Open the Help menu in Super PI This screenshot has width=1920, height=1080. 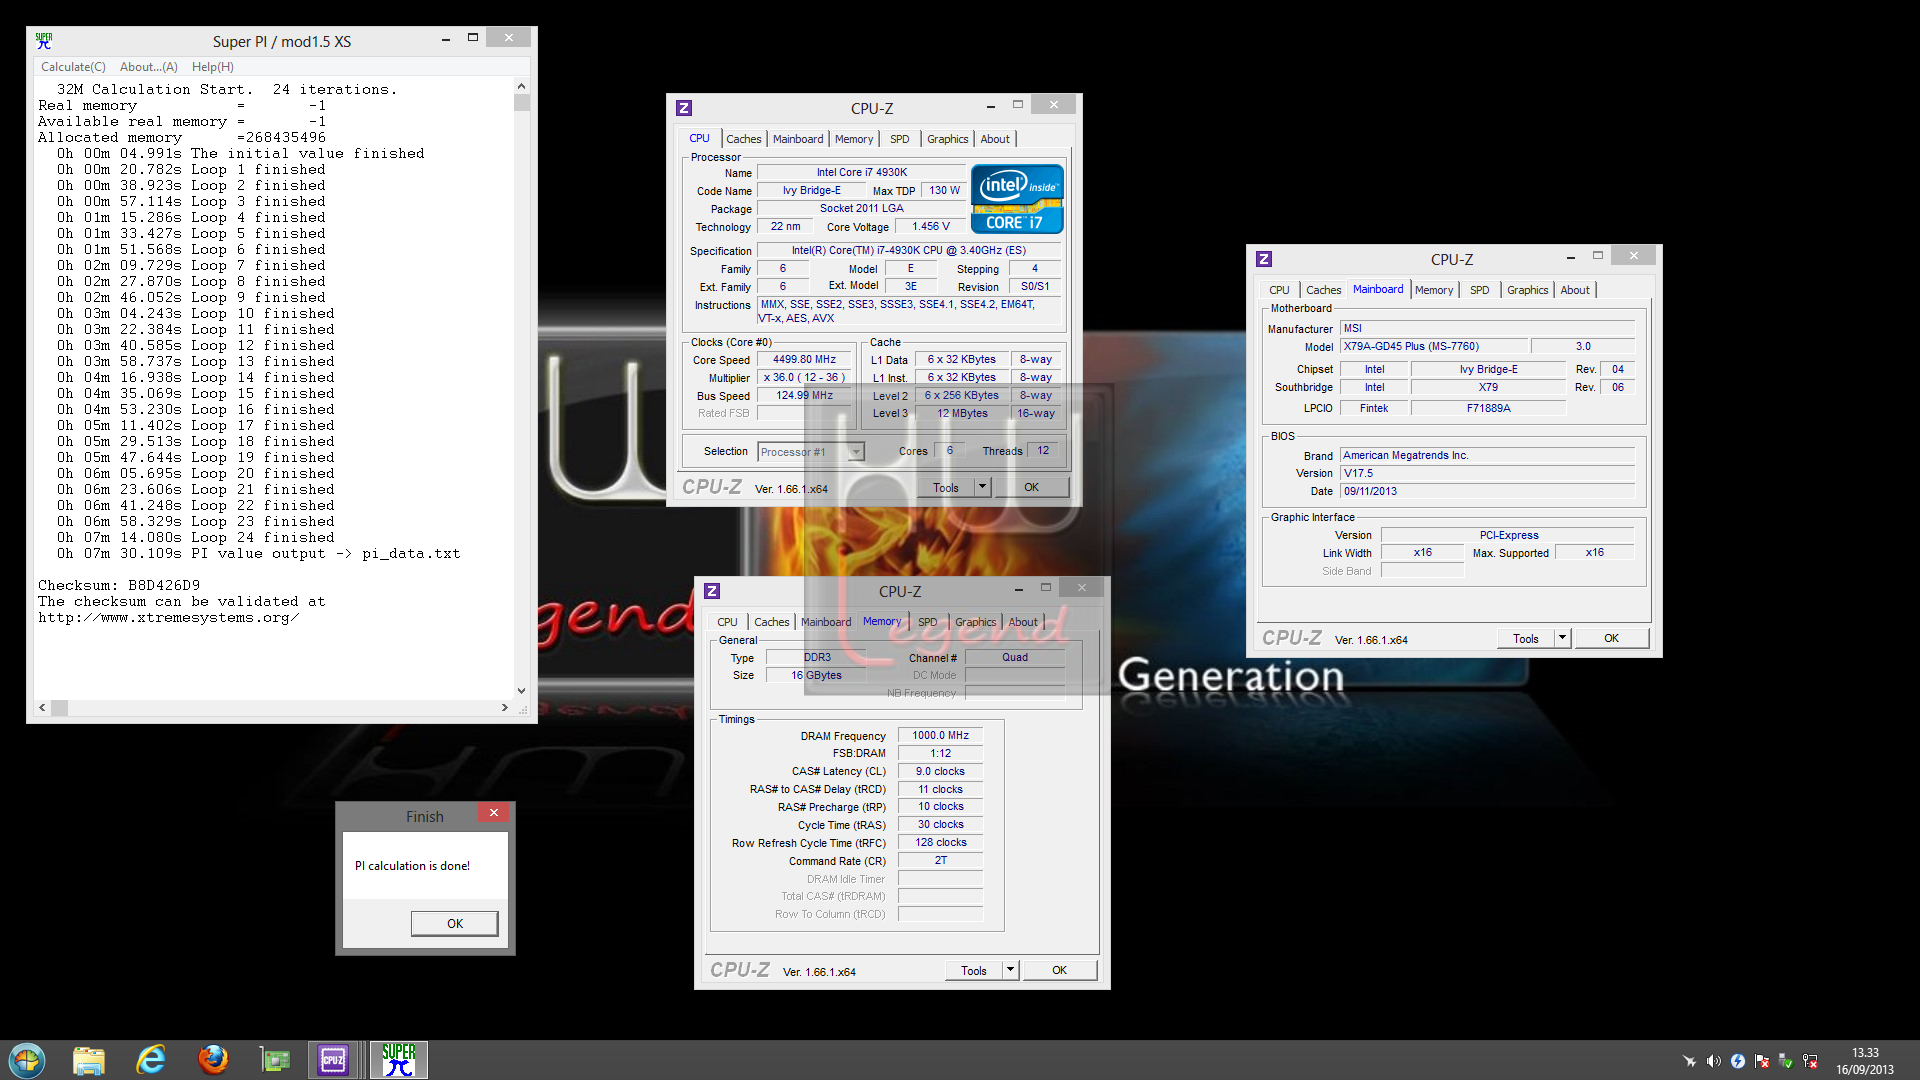212,67
